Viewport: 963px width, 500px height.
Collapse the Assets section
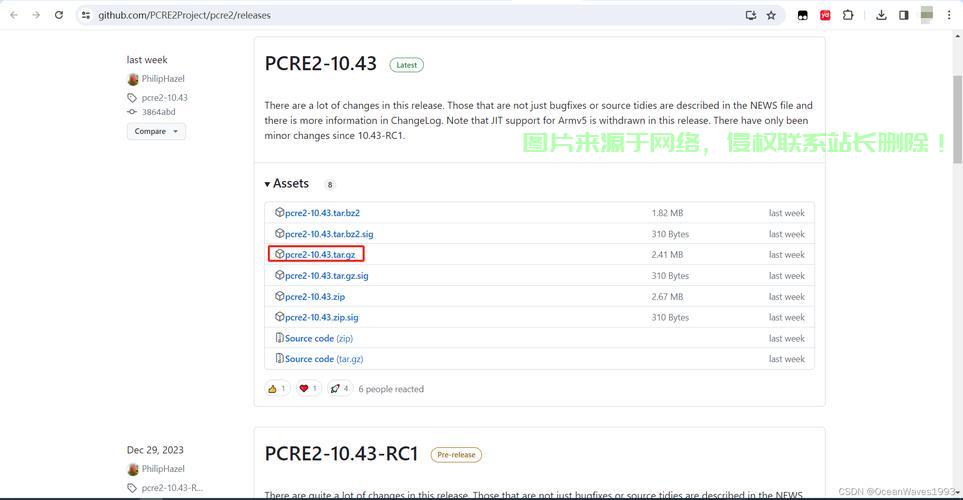coord(287,184)
